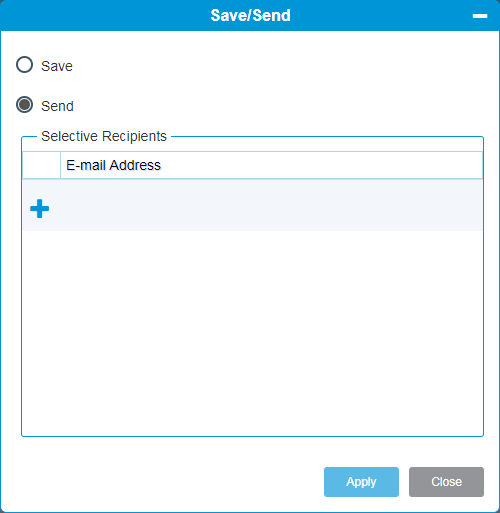Screen dimensions: 500x513
Task: Apply the Save/Send settings
Action: pos(361,482)
